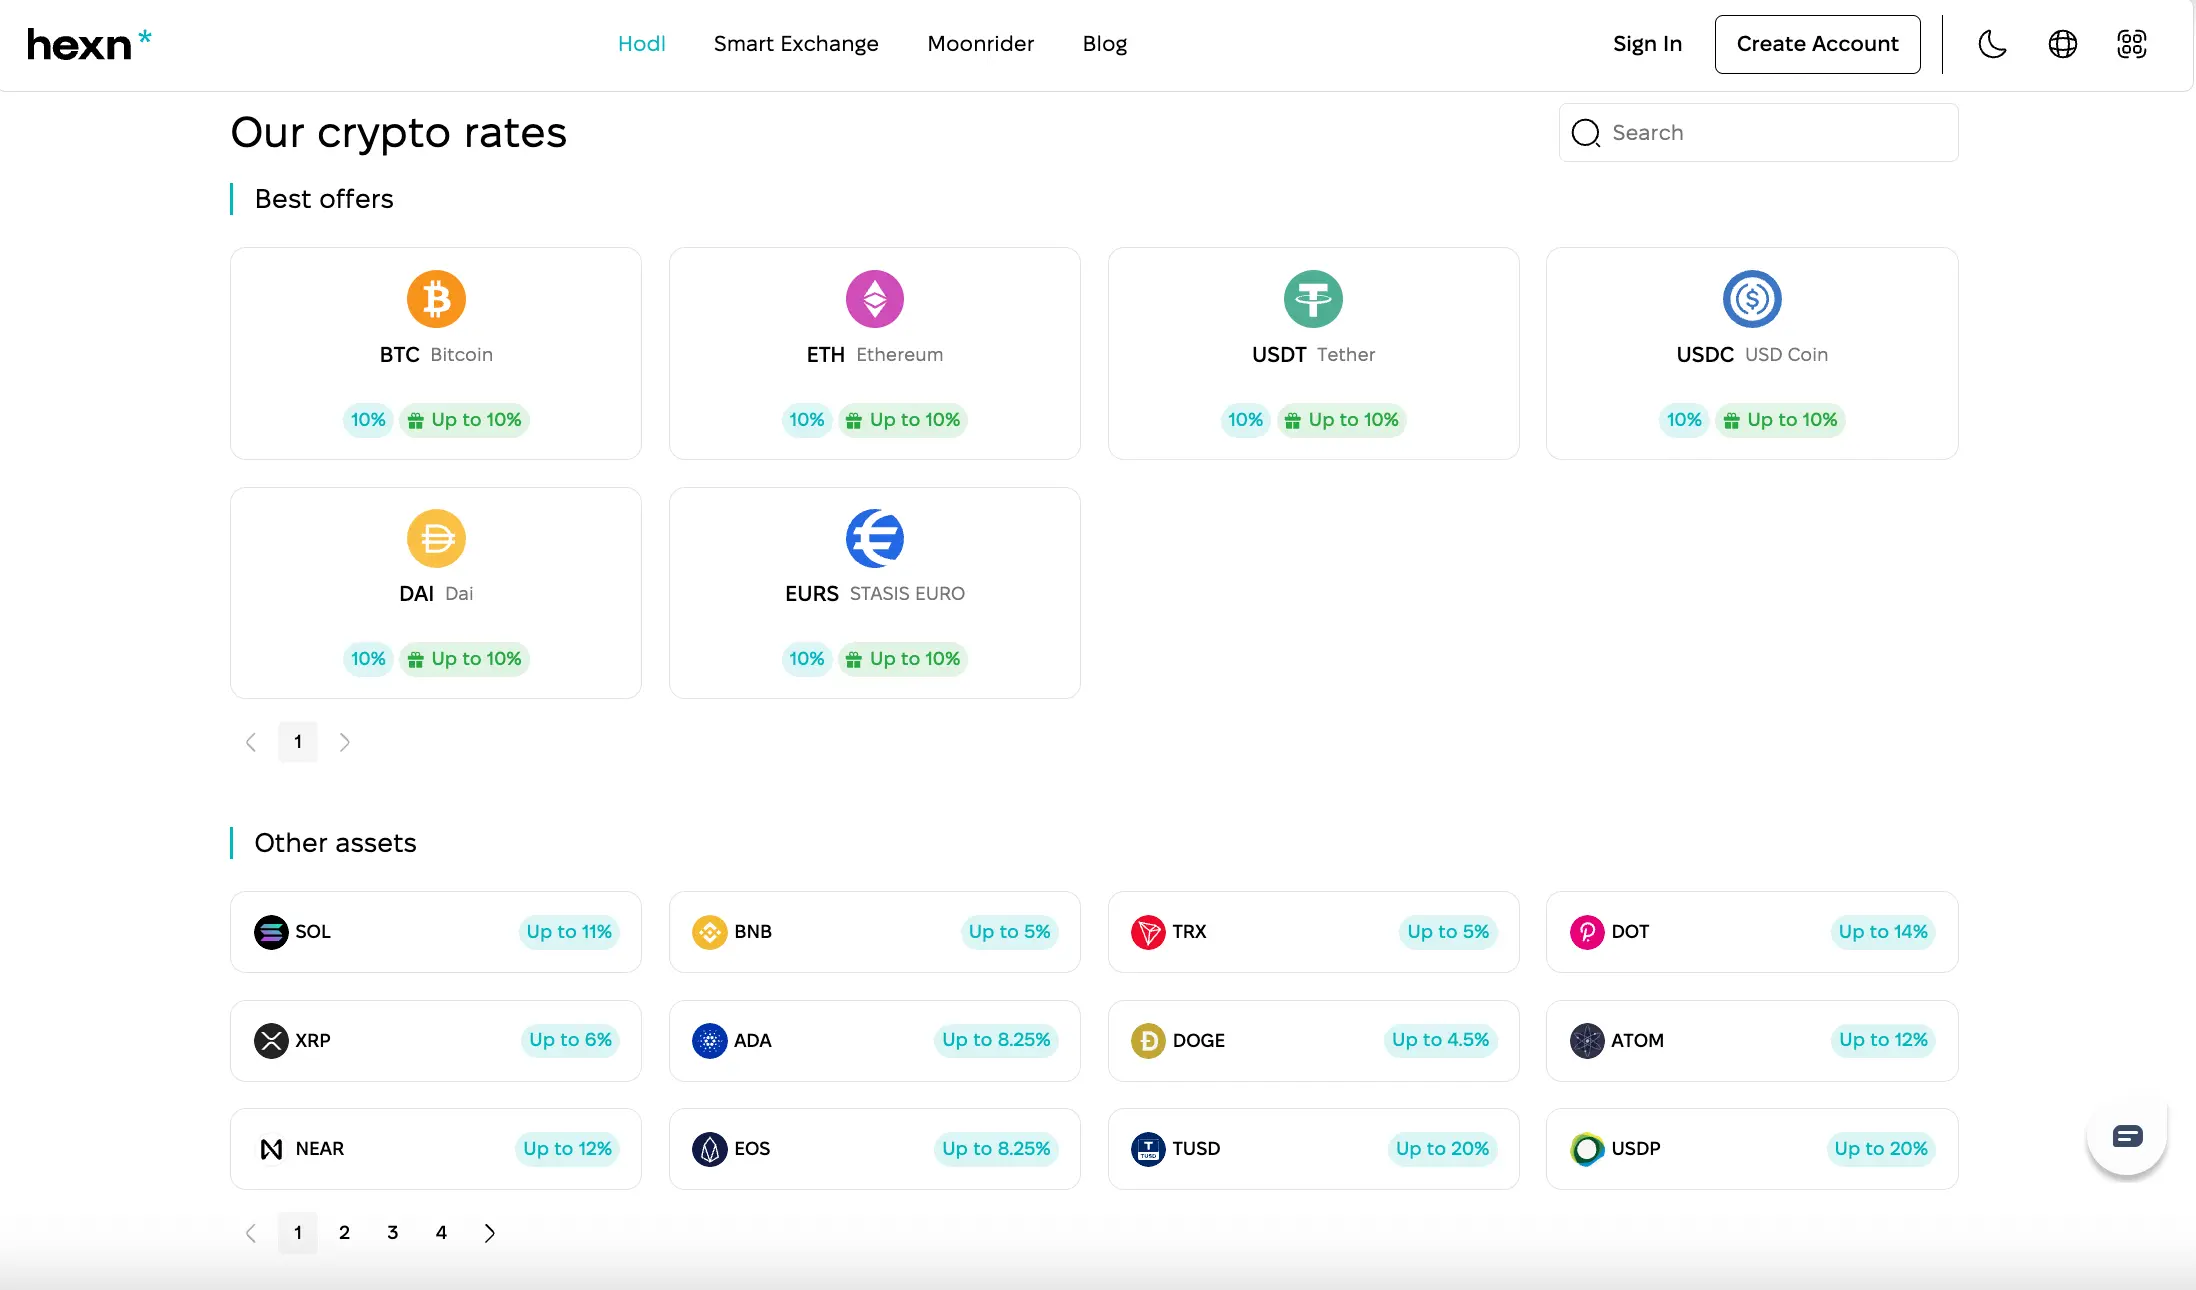The image size is (2196, 1290).
Task: Select page 4 of Other assets
Action: click(x=441, y=1233)
